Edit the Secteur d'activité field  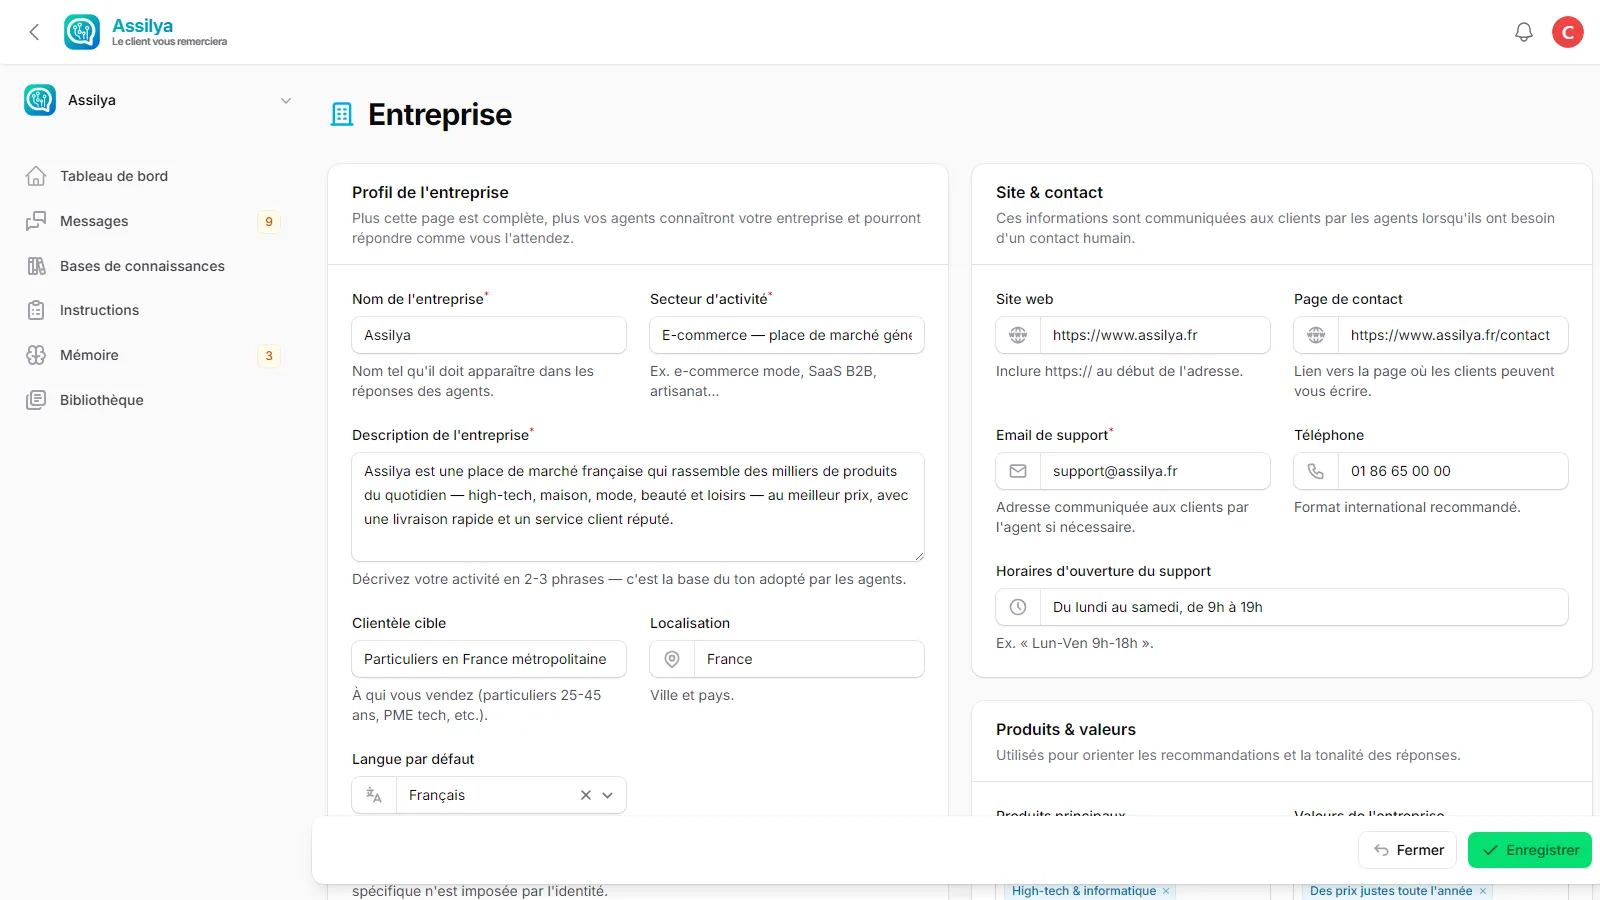tap(787, 335)
